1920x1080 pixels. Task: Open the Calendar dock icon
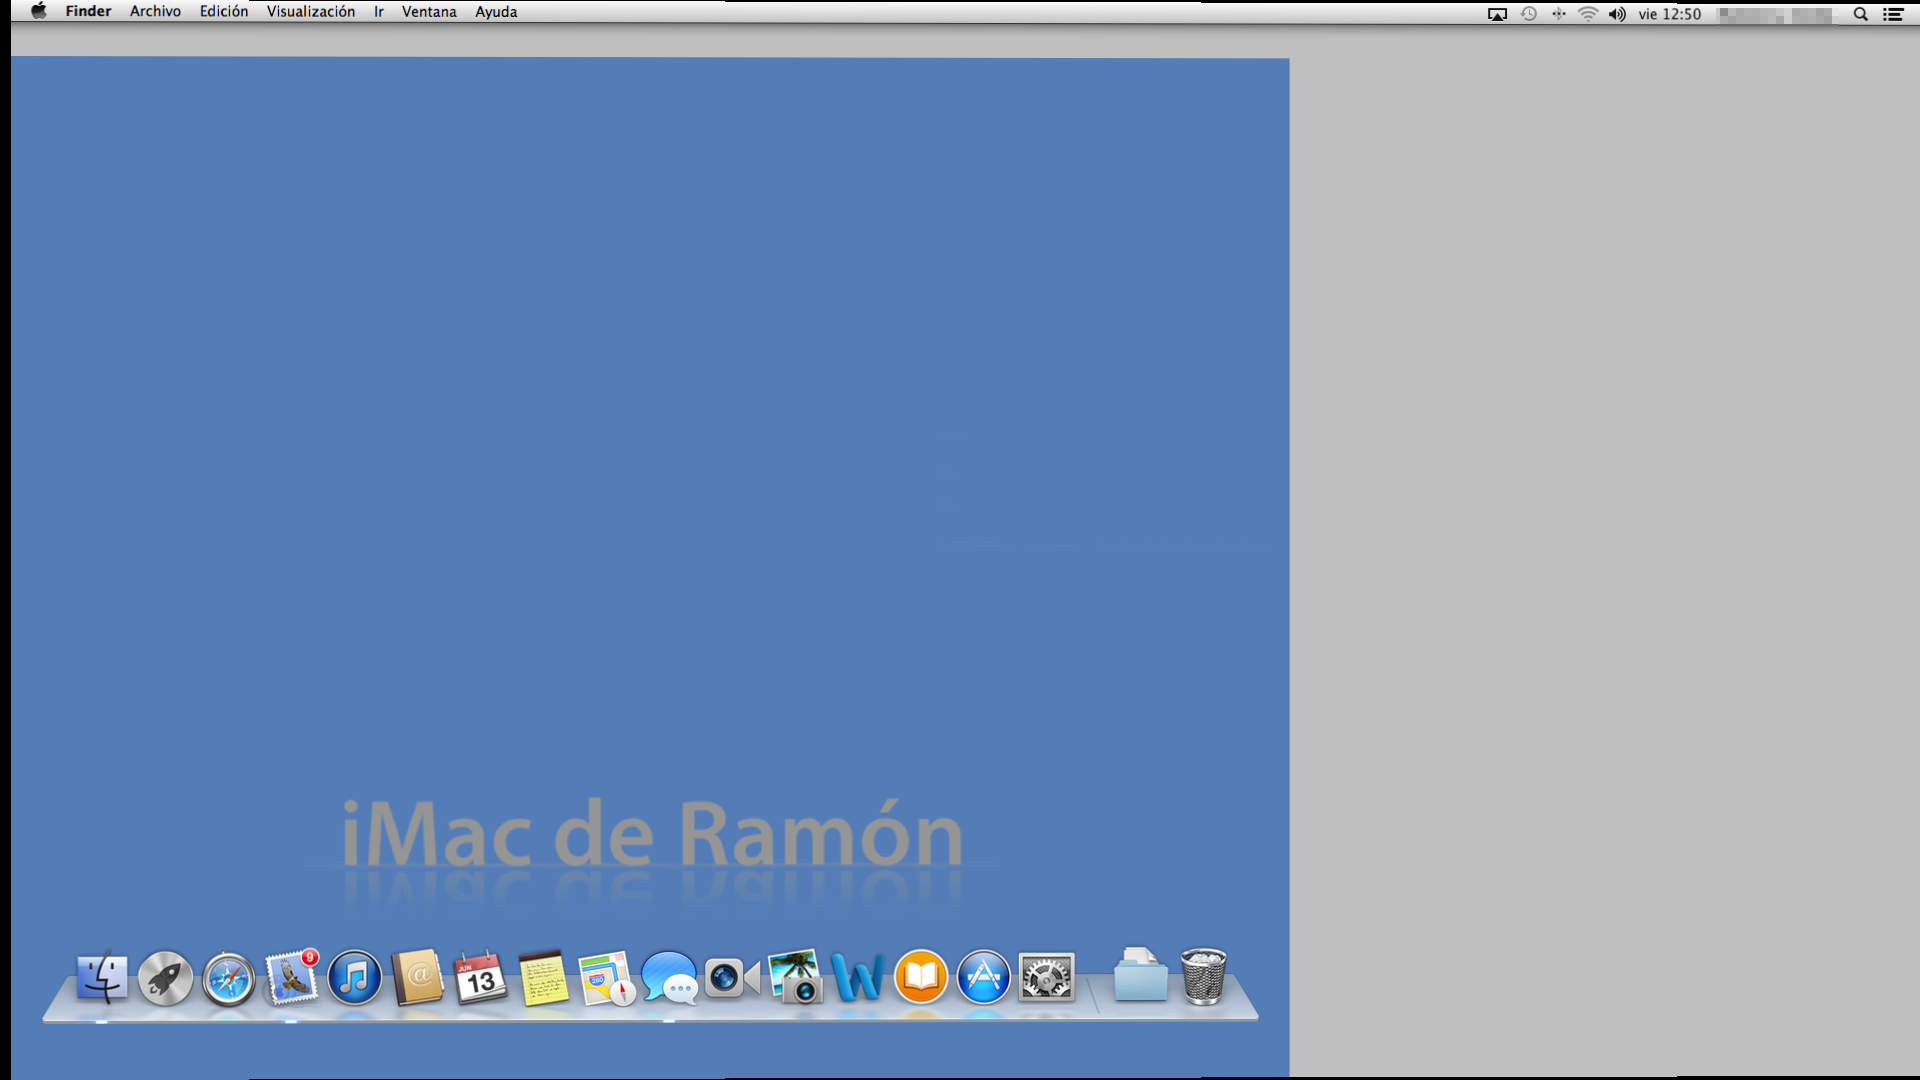click(480, 978)
